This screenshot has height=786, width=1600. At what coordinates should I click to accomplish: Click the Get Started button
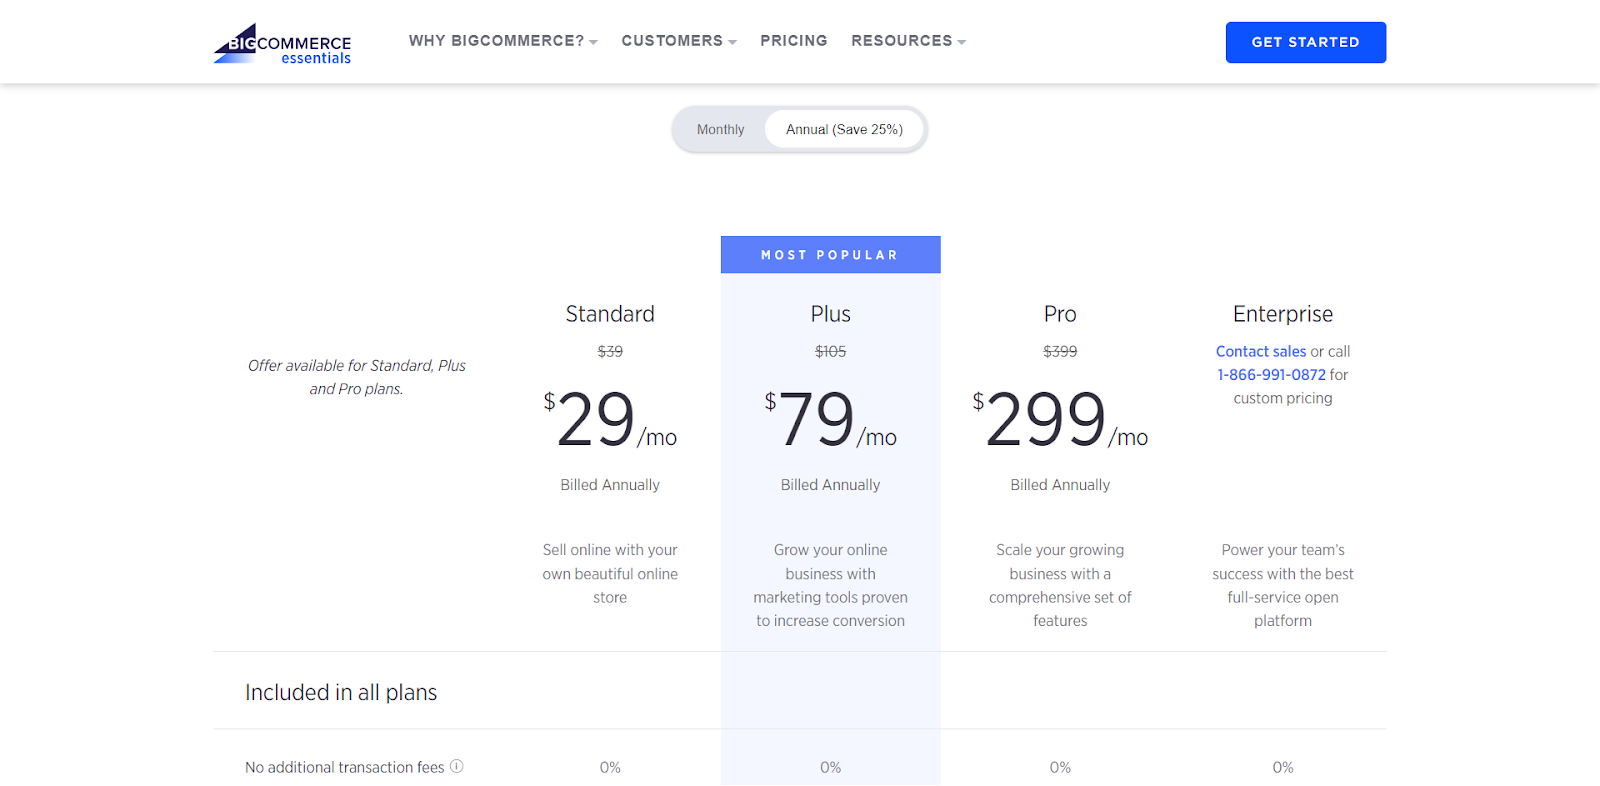[x=1306, y=42]
